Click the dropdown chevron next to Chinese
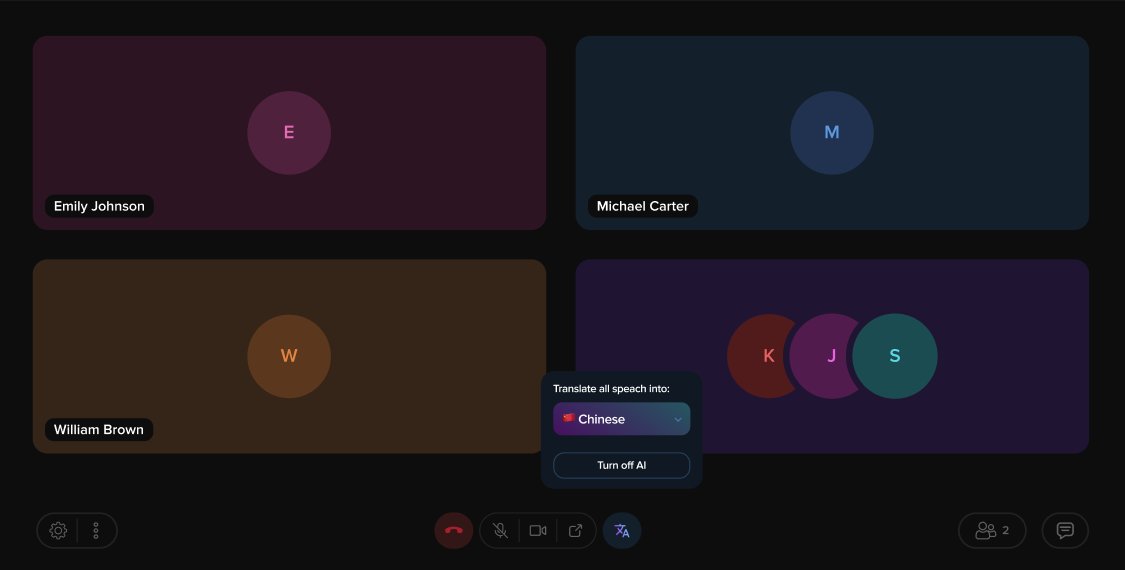This screenshot has width=1125, height=570. click(677, 419)
